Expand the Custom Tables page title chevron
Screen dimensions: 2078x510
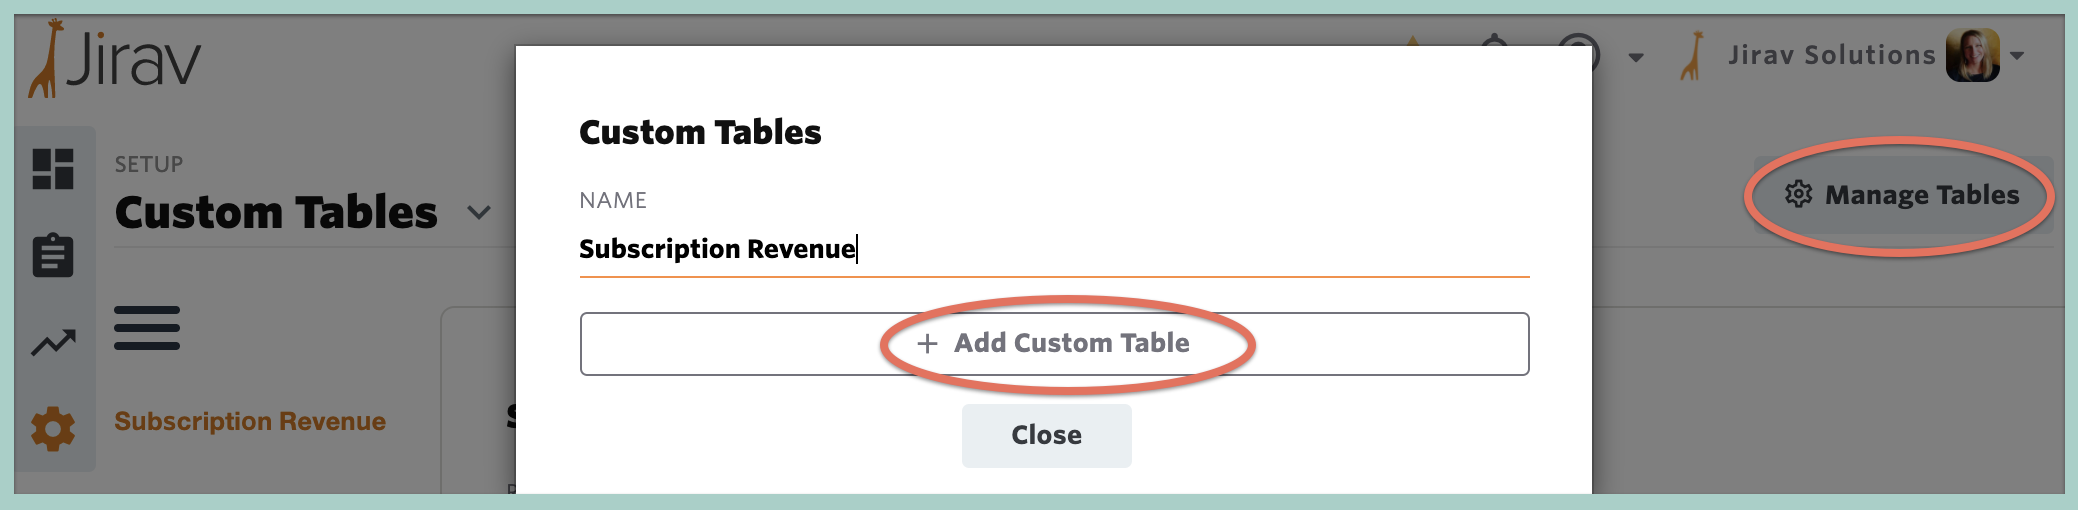pyautogui.click(x=480, y=213)
